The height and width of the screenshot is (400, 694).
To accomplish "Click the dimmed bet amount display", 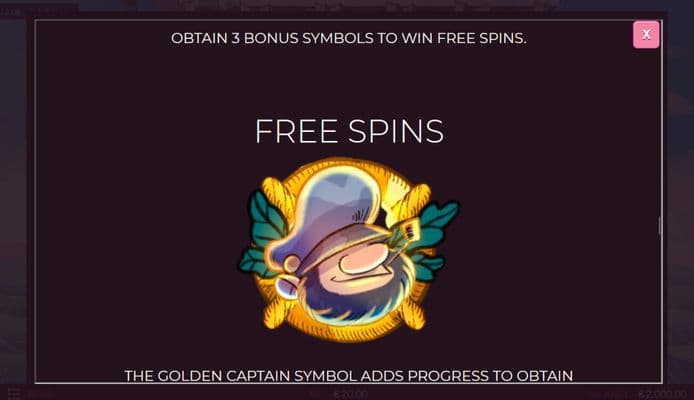I will click(351, 394).
